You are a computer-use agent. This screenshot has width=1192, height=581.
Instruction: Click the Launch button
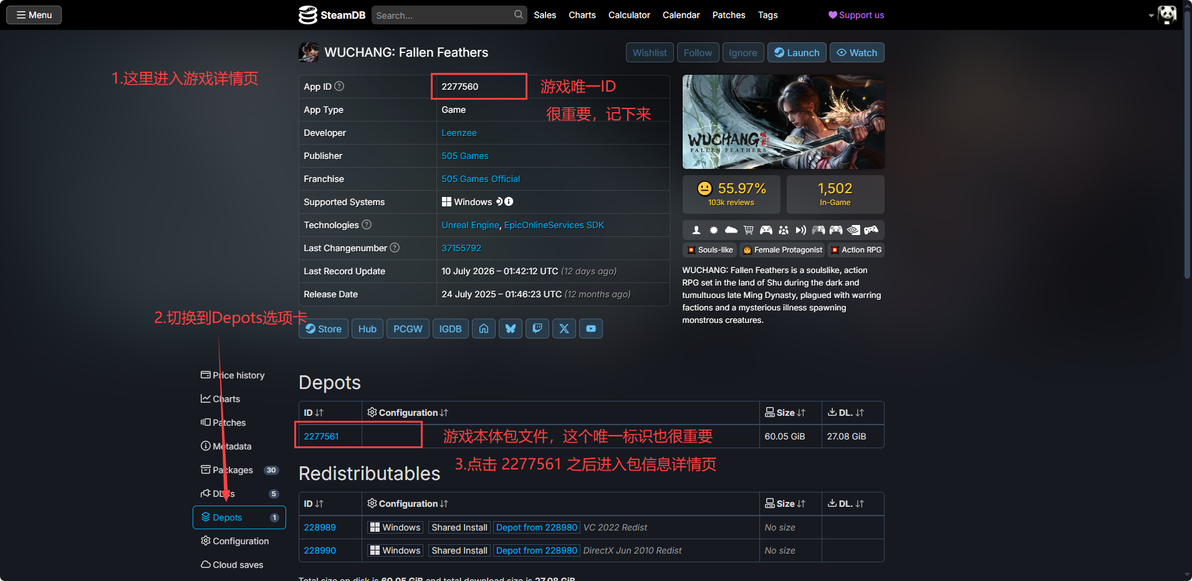pyautogui.click(x=797, y=52)
